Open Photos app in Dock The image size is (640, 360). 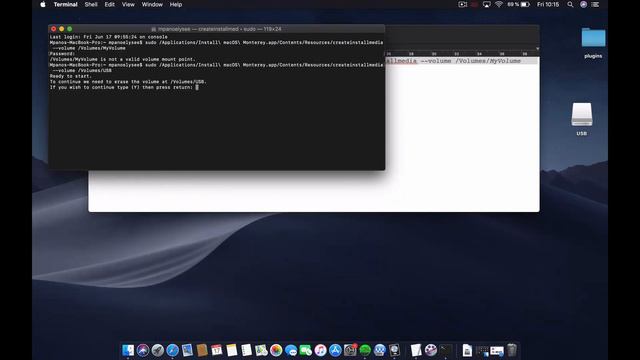[276, 350]
